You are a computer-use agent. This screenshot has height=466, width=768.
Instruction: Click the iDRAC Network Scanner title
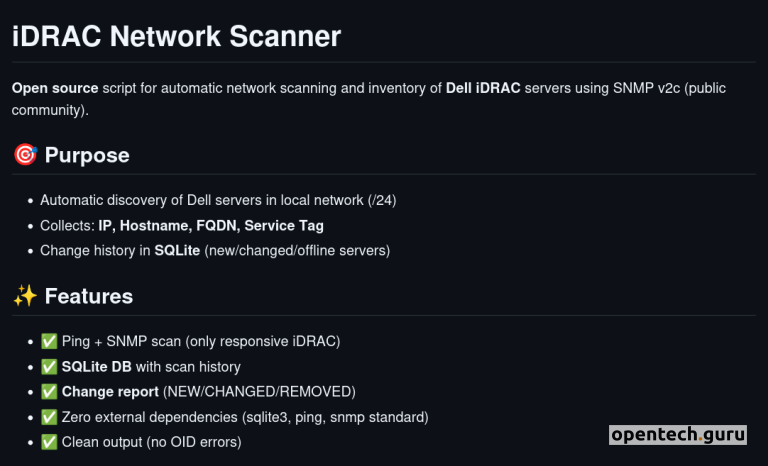pos(176,37)
